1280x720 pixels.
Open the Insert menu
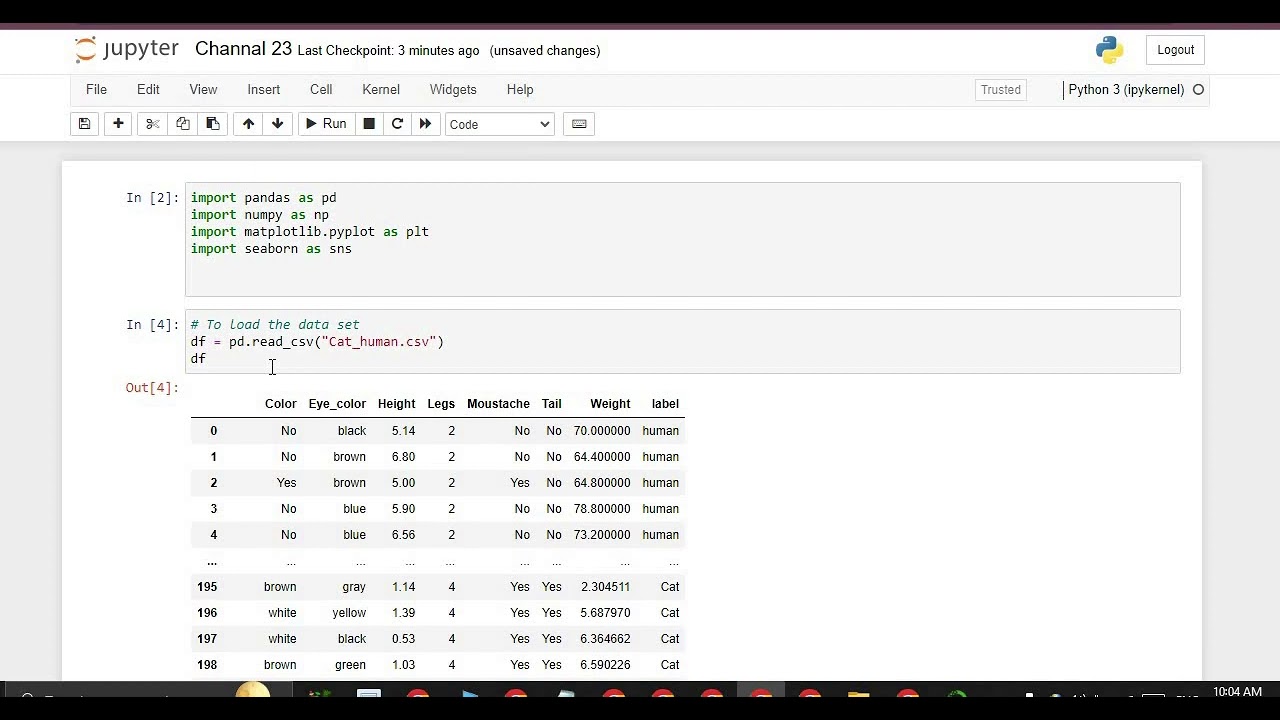(x=264, y=90)
